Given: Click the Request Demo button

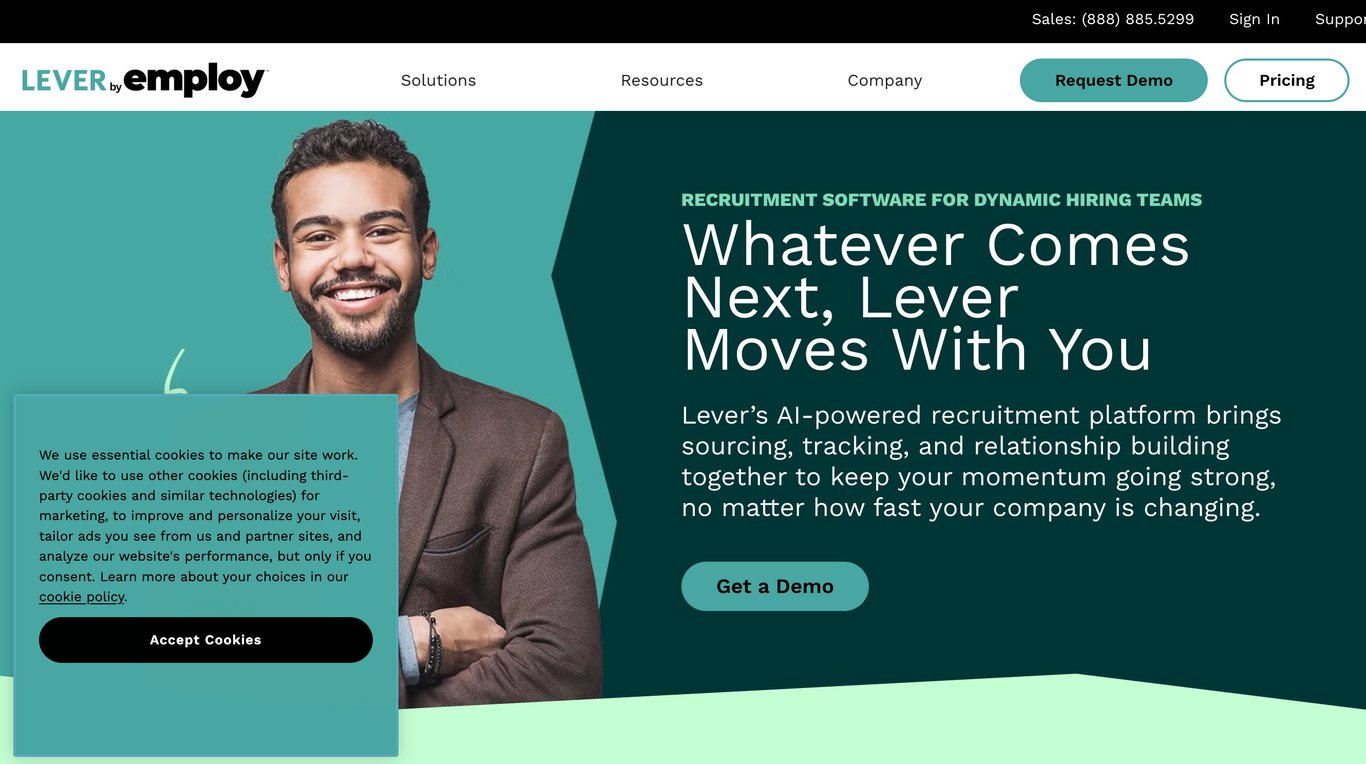Looking at the screenshot, I should pos(1114,80).
